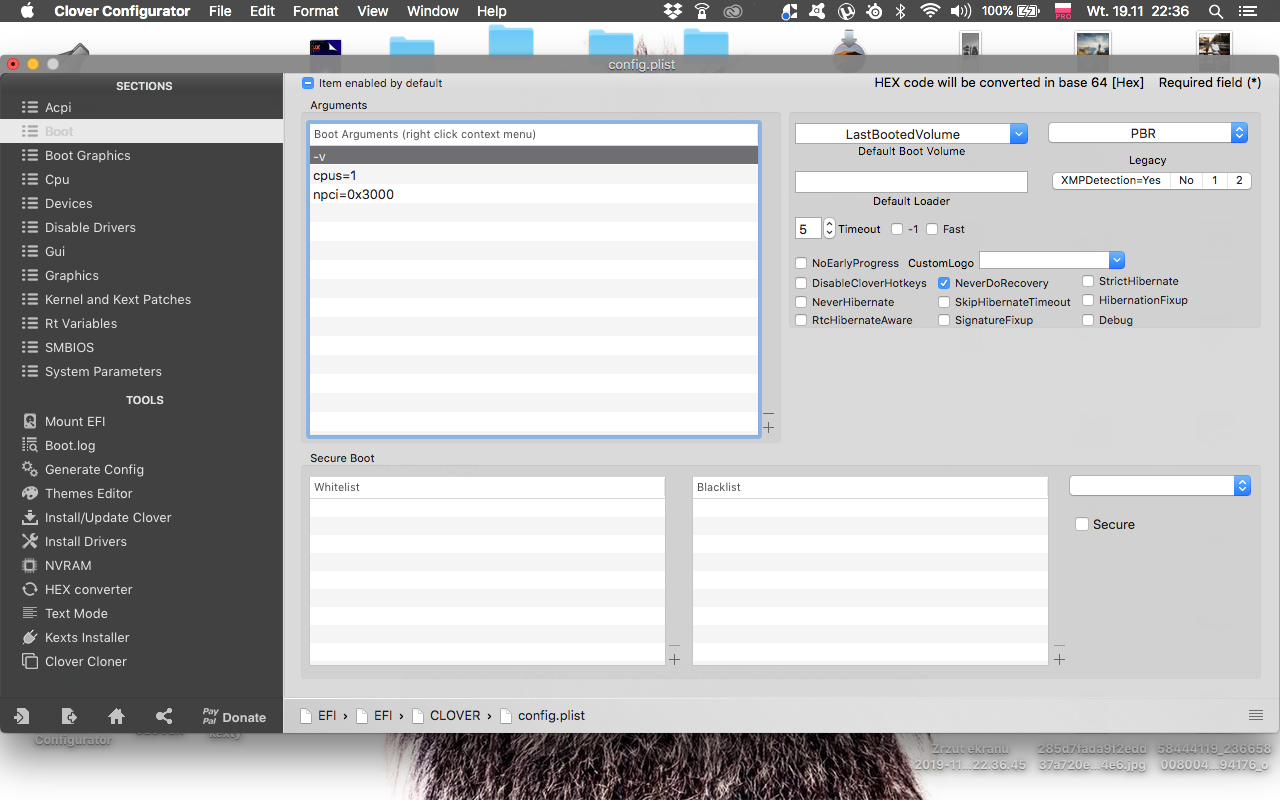Enable the NeverHibernate checkbox
This screenshot has height=800, width=1280.
pyautogui.click(x=801, y=302)
